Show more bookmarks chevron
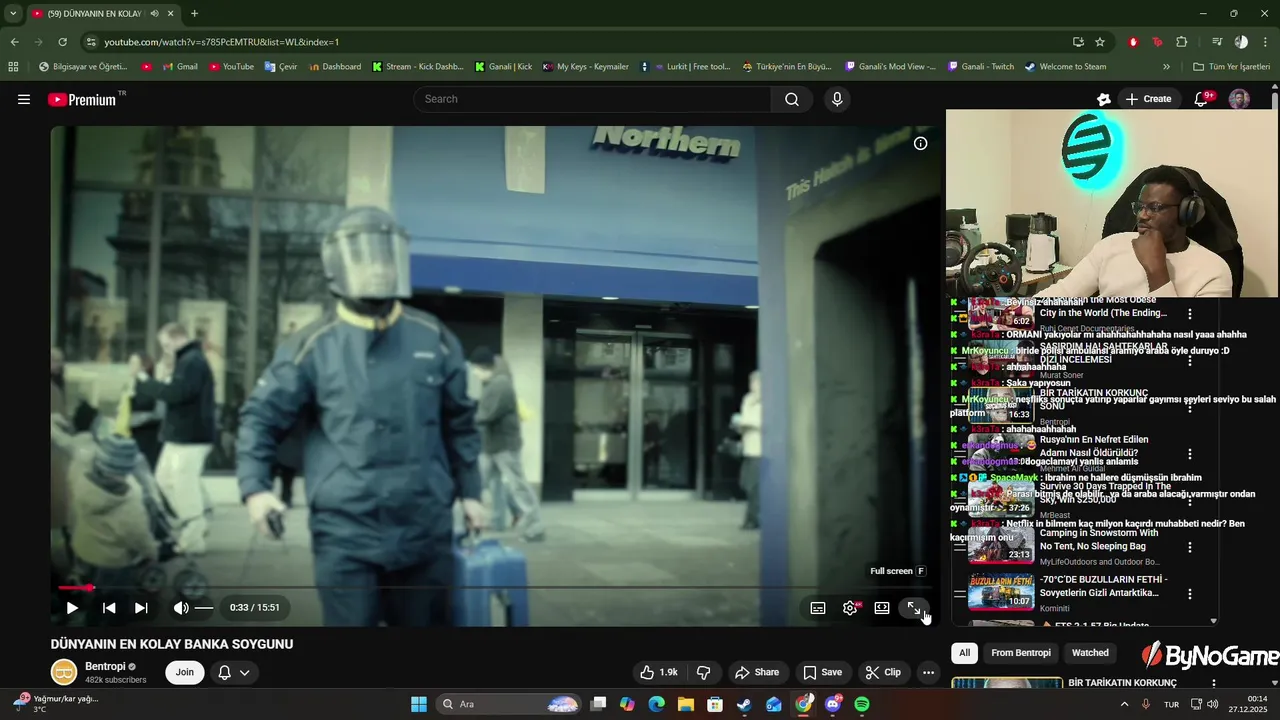 tap(1166, 67)
